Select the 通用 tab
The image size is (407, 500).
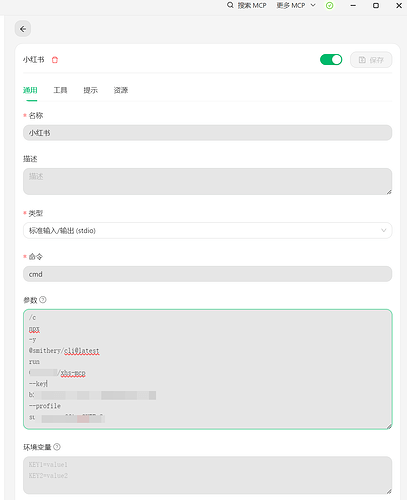click(x=30, y=90)
